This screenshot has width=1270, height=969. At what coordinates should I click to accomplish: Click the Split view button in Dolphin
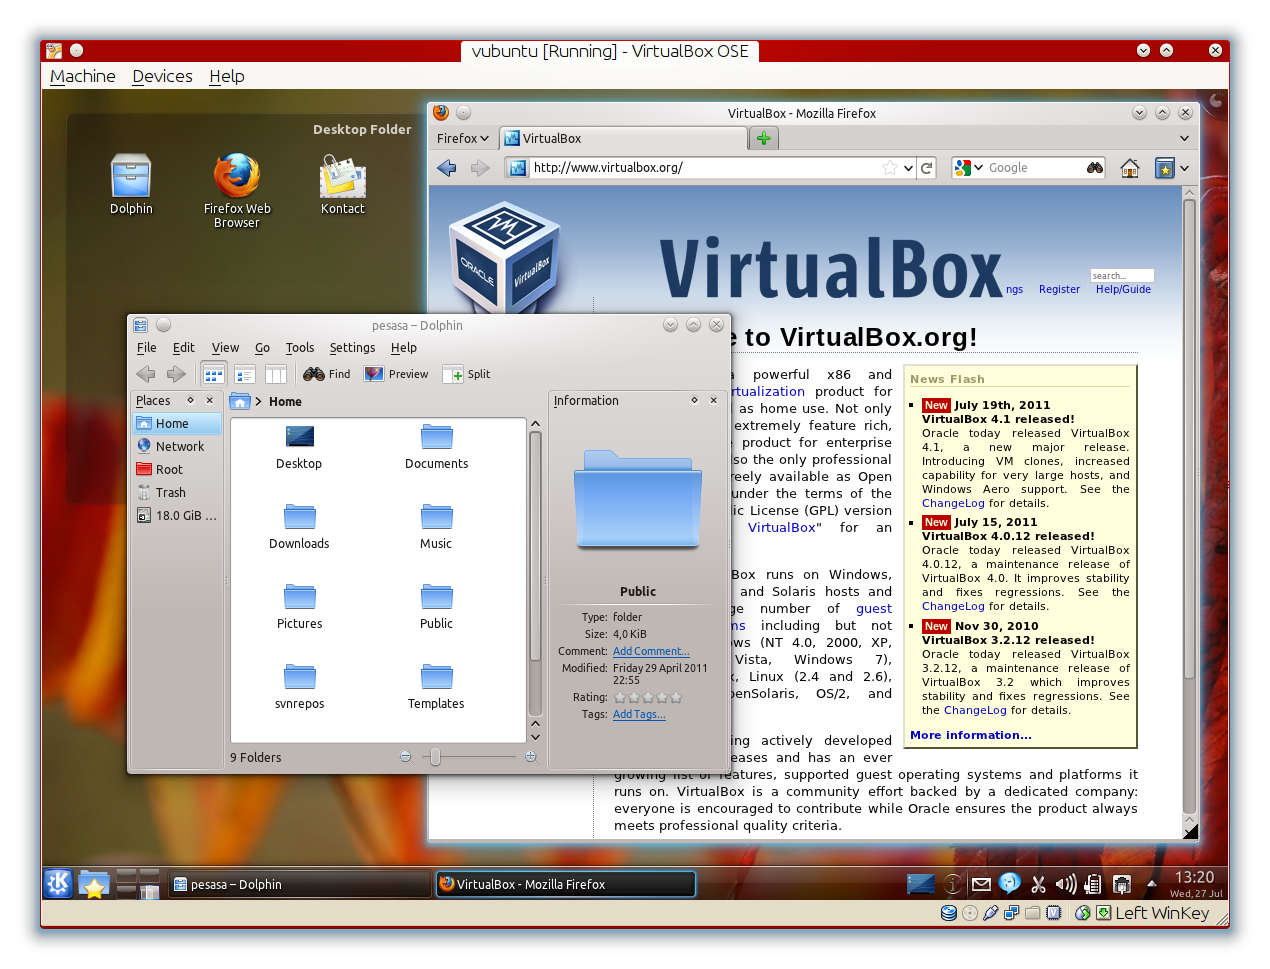[x=467, y=374]
